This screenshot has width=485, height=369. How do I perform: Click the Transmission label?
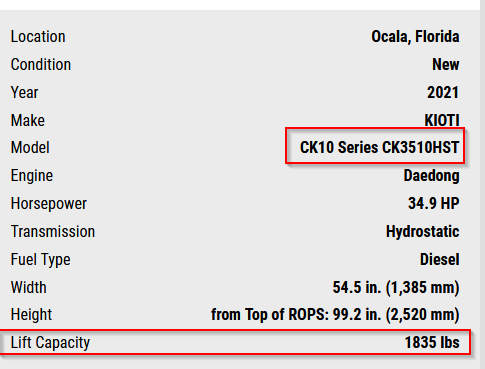coord(53,231)
